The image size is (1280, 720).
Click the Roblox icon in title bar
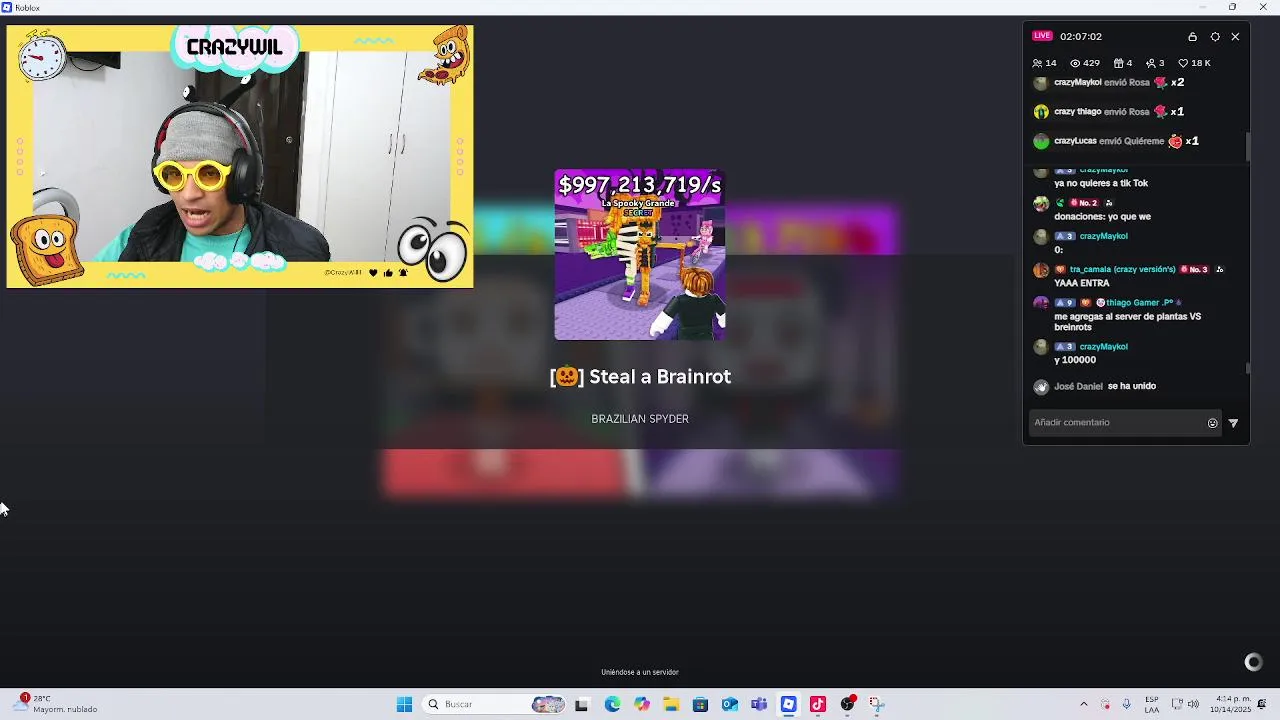tap(7, 7)
